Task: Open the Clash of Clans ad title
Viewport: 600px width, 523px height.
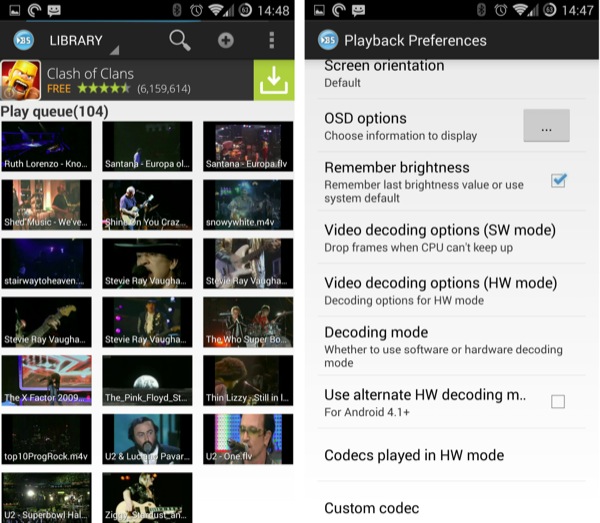Action: (90, 73)
